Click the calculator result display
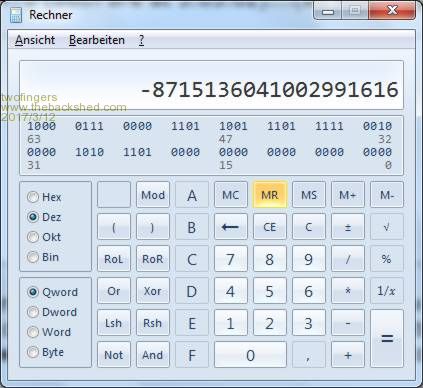Screen dimensions: 423x388 pyautogui.click(x=211, y=85)
